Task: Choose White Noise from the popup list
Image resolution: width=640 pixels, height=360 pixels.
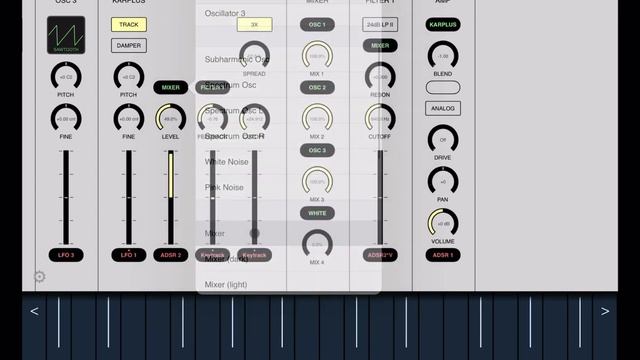Action: (x=288, y=162)
